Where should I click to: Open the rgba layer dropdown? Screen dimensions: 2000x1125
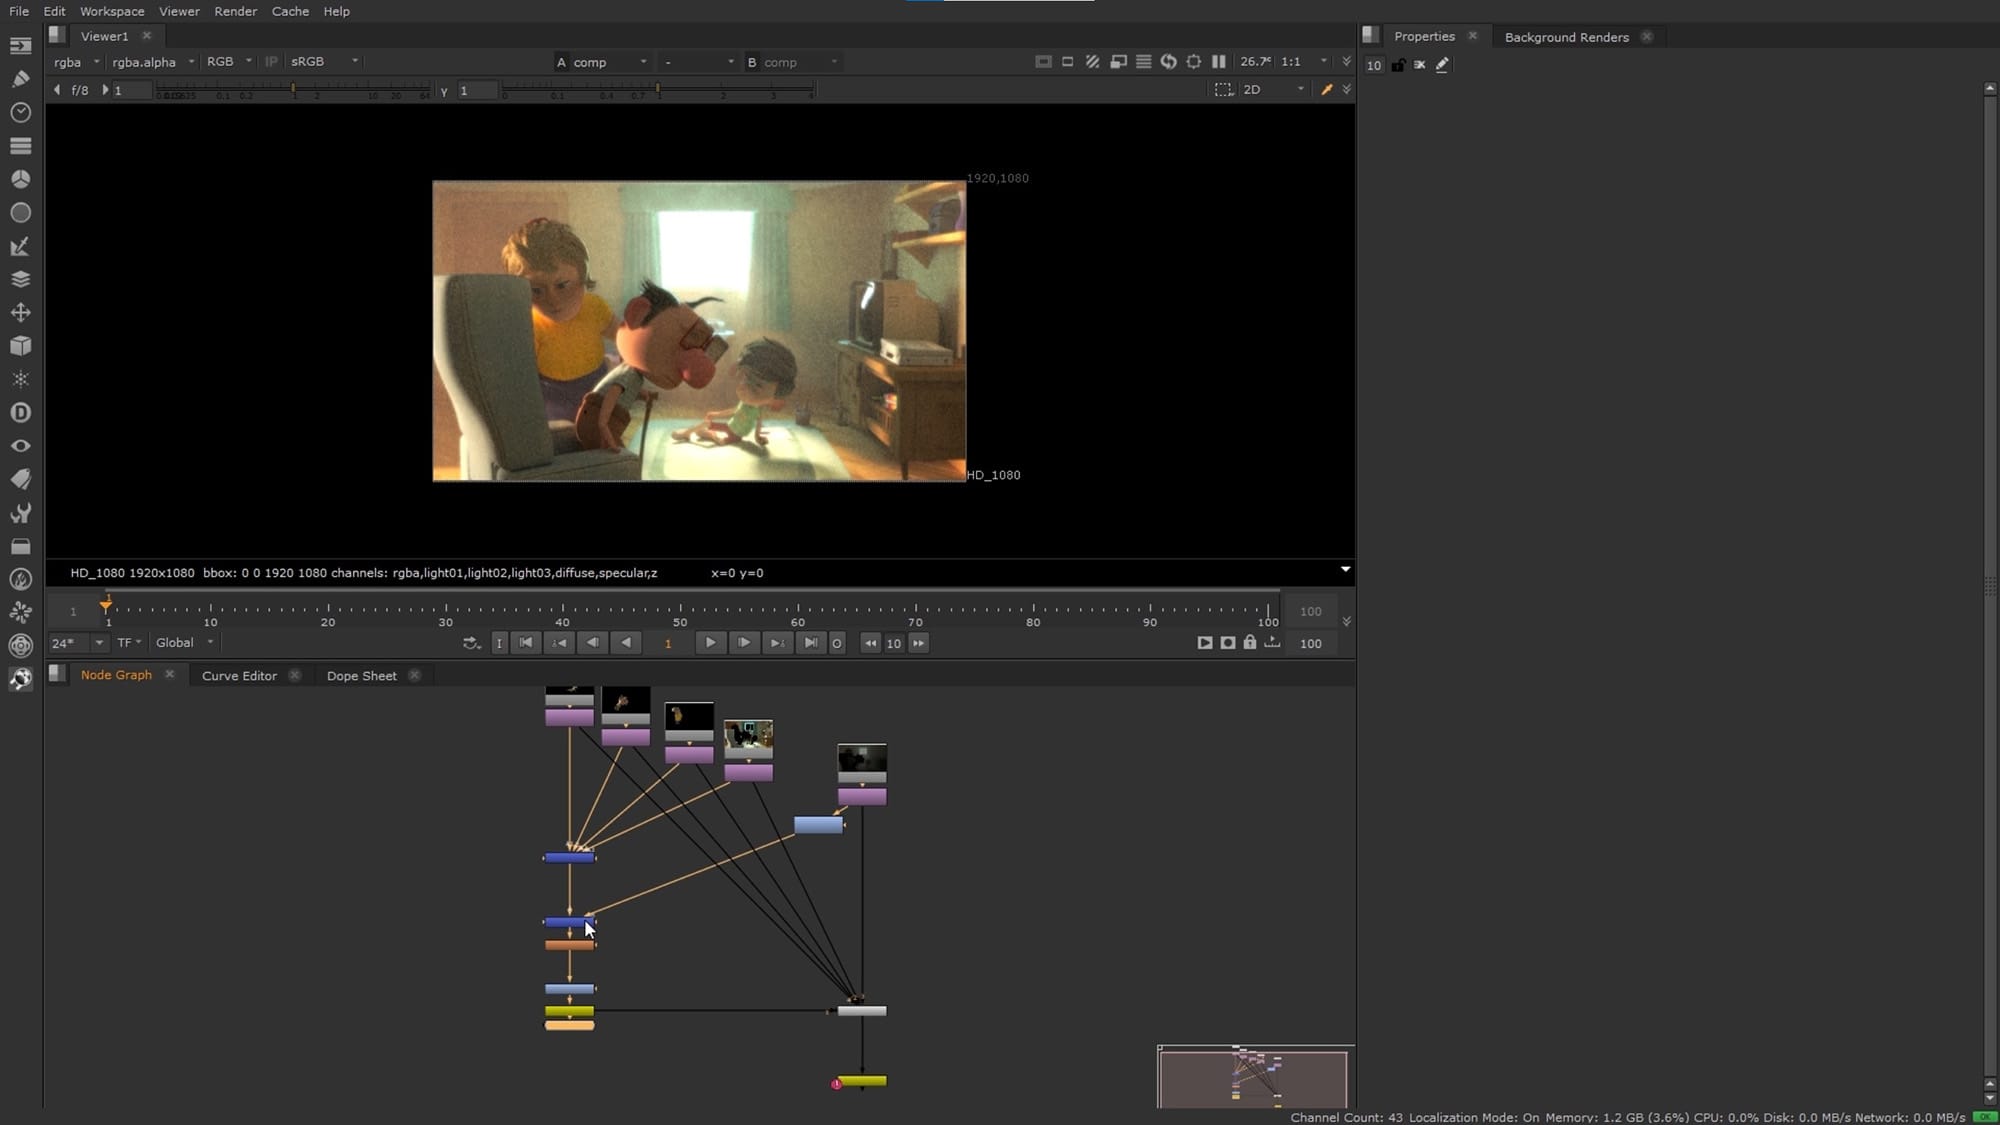[77, 61]
